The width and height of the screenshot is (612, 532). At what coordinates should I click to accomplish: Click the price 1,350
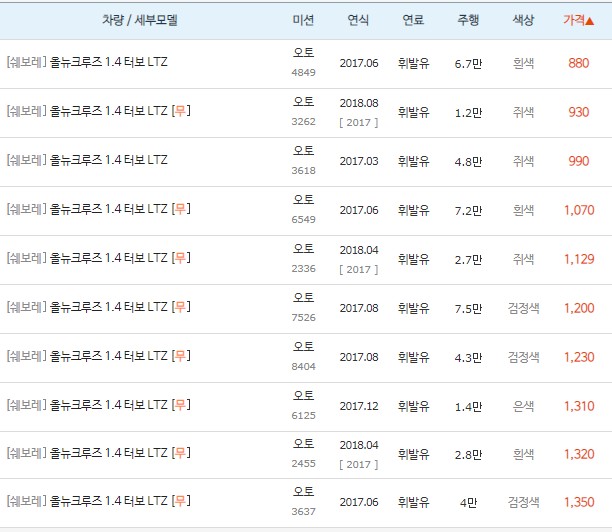(x=579, y=502)
